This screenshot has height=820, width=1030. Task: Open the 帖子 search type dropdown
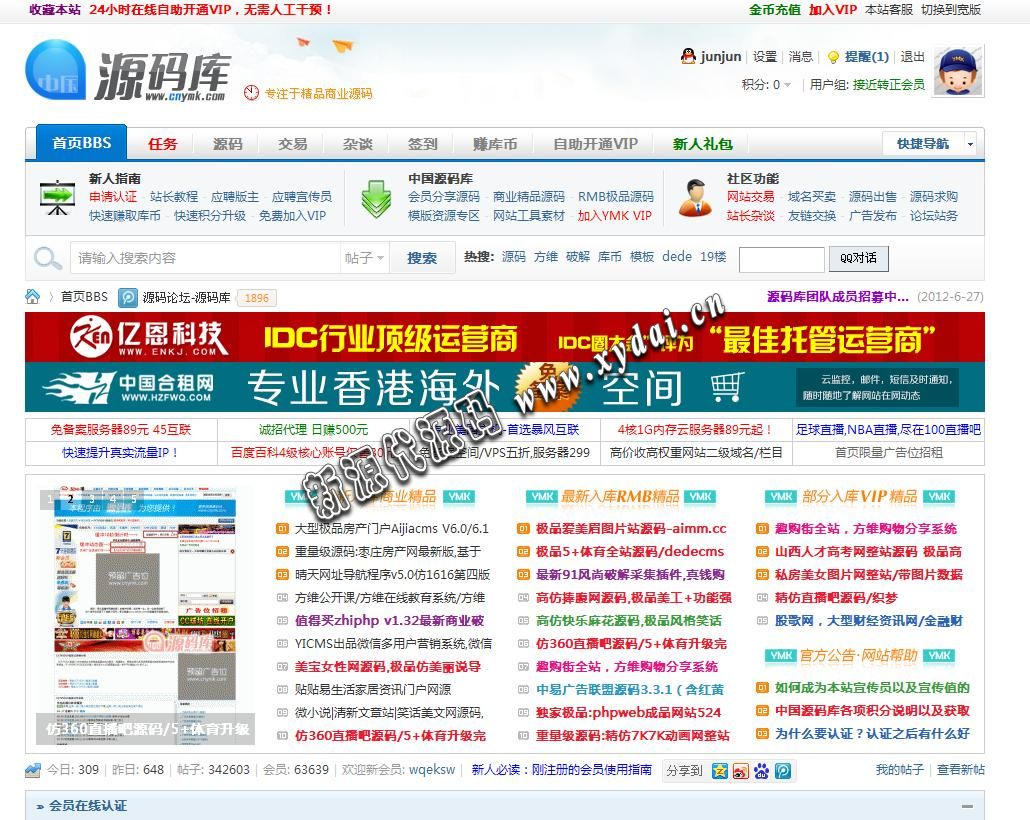pyautogui.click(x=364, y=258)
